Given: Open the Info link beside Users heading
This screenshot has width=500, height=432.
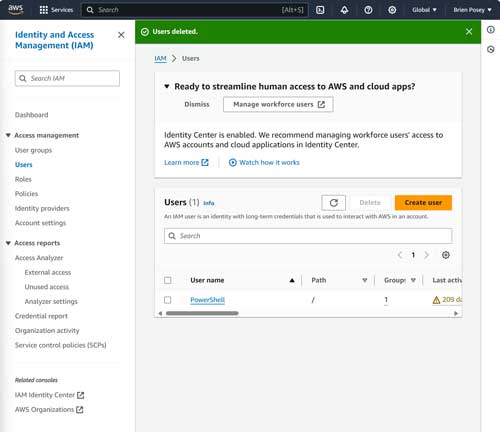Looking at the screenshot, I should point(209,203).
